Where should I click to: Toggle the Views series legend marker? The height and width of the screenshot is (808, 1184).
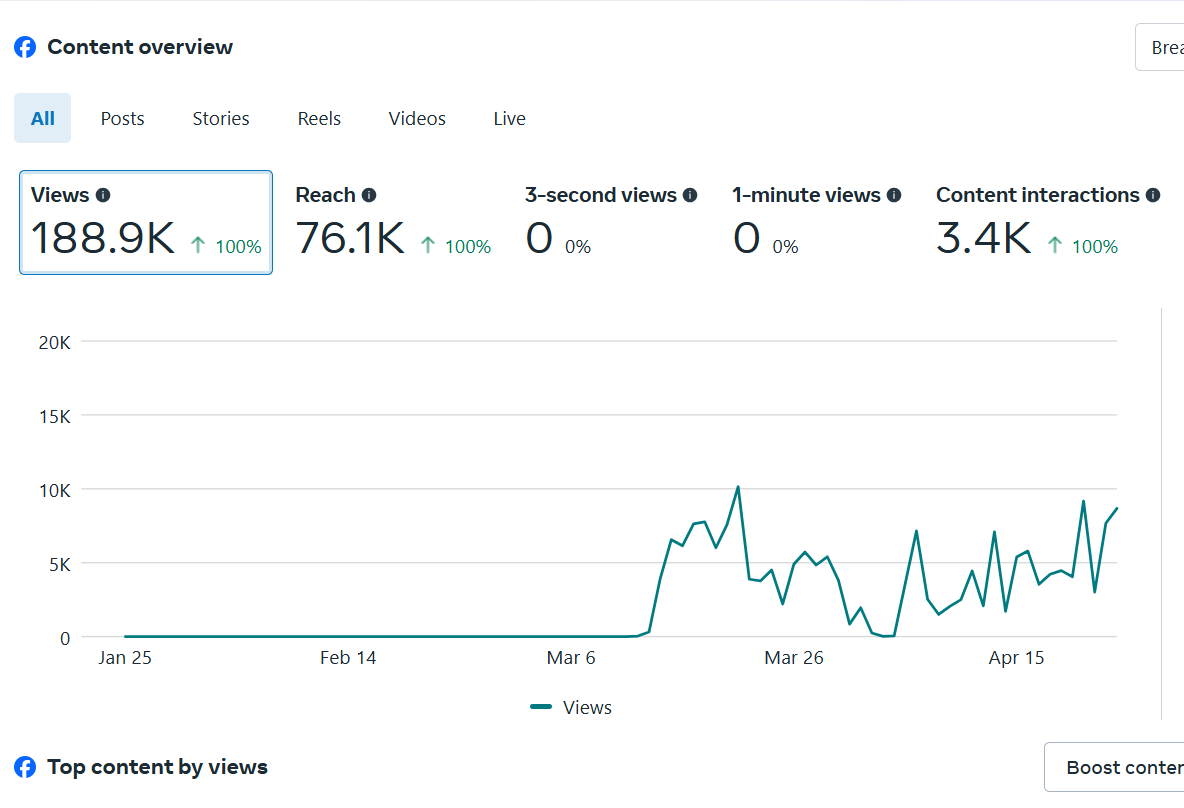541,707
